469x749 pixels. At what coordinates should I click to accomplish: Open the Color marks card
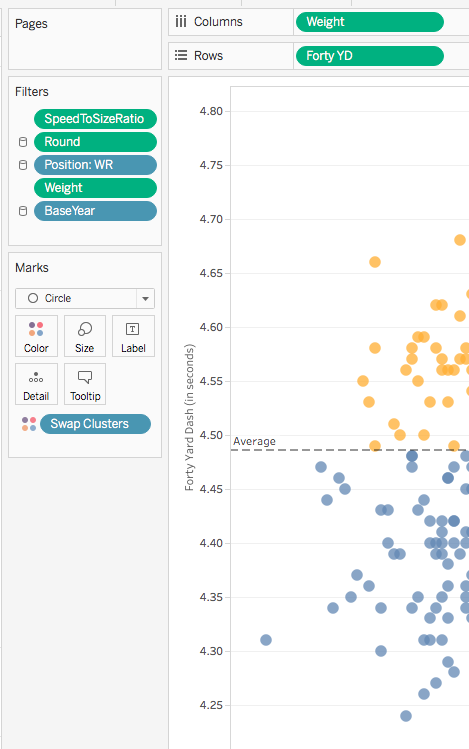point(36,336)
